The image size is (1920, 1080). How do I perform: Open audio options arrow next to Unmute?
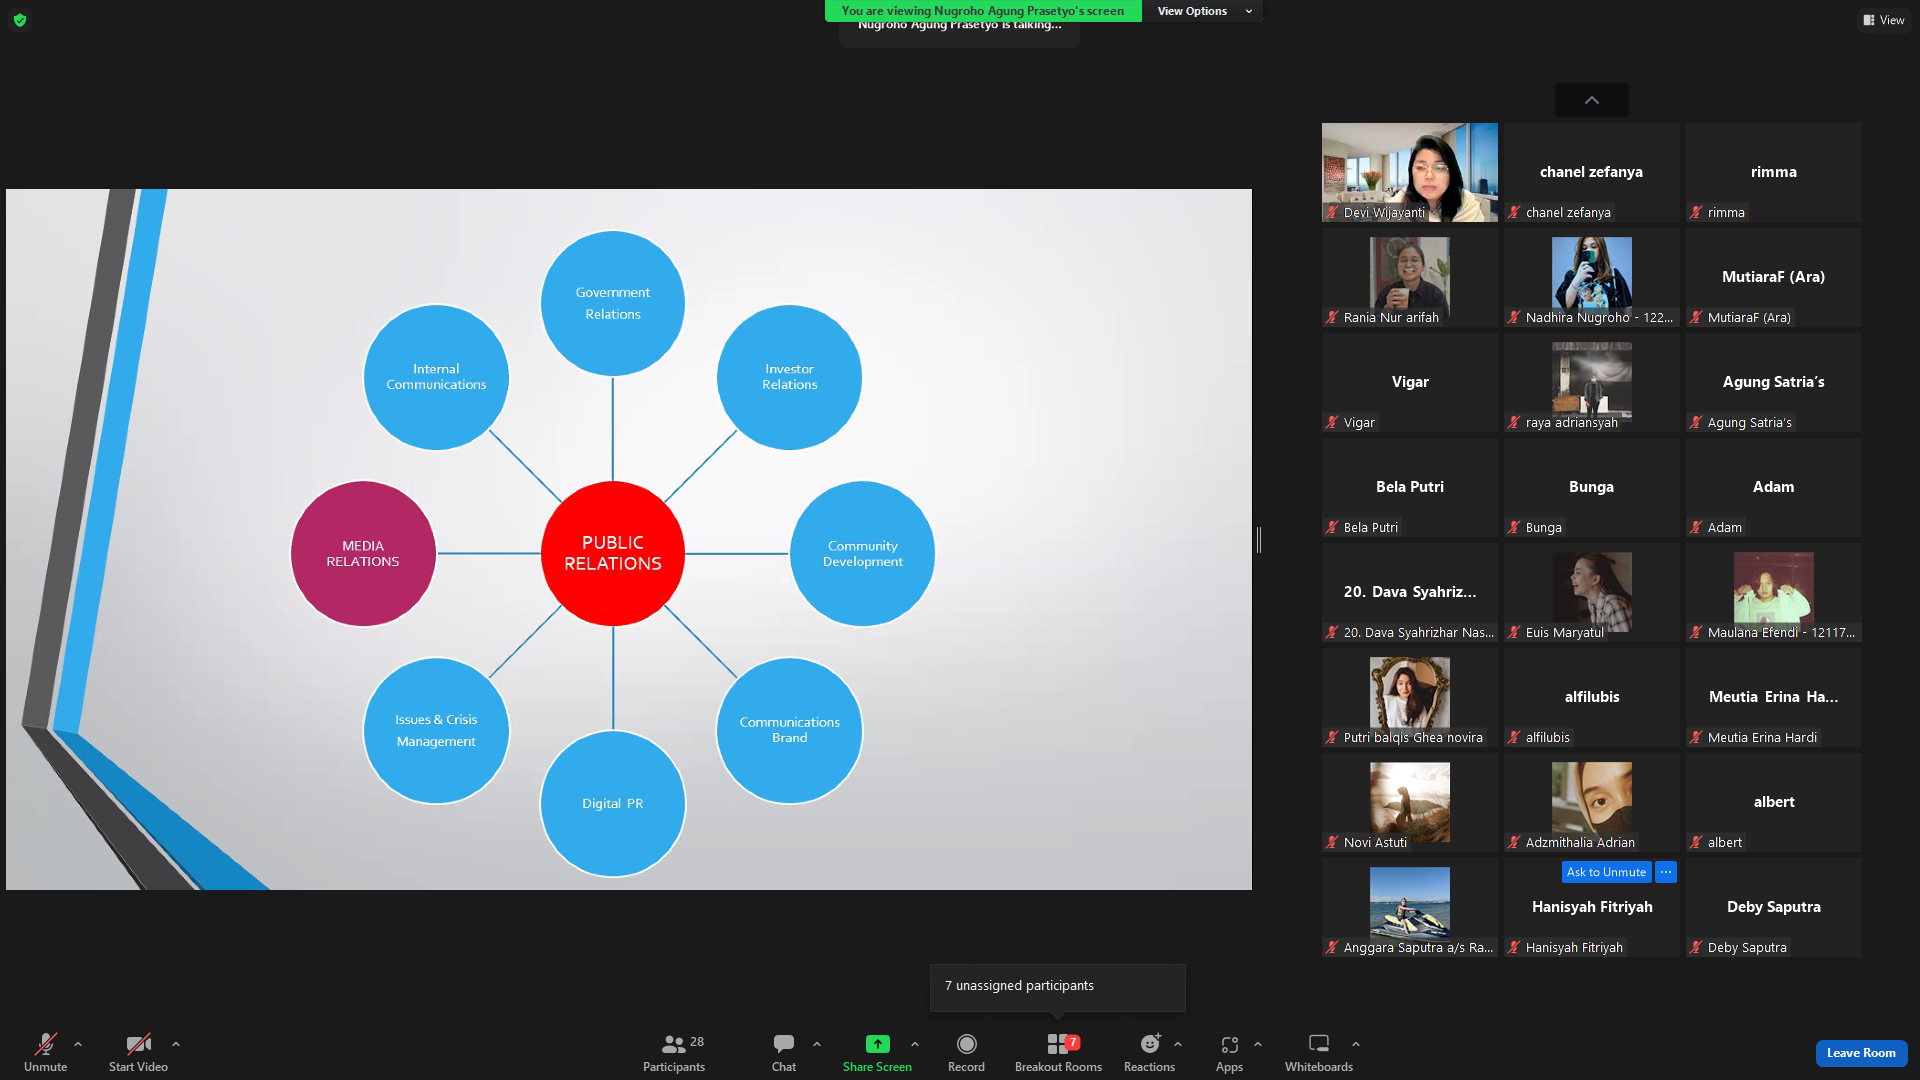(78, 1044)
